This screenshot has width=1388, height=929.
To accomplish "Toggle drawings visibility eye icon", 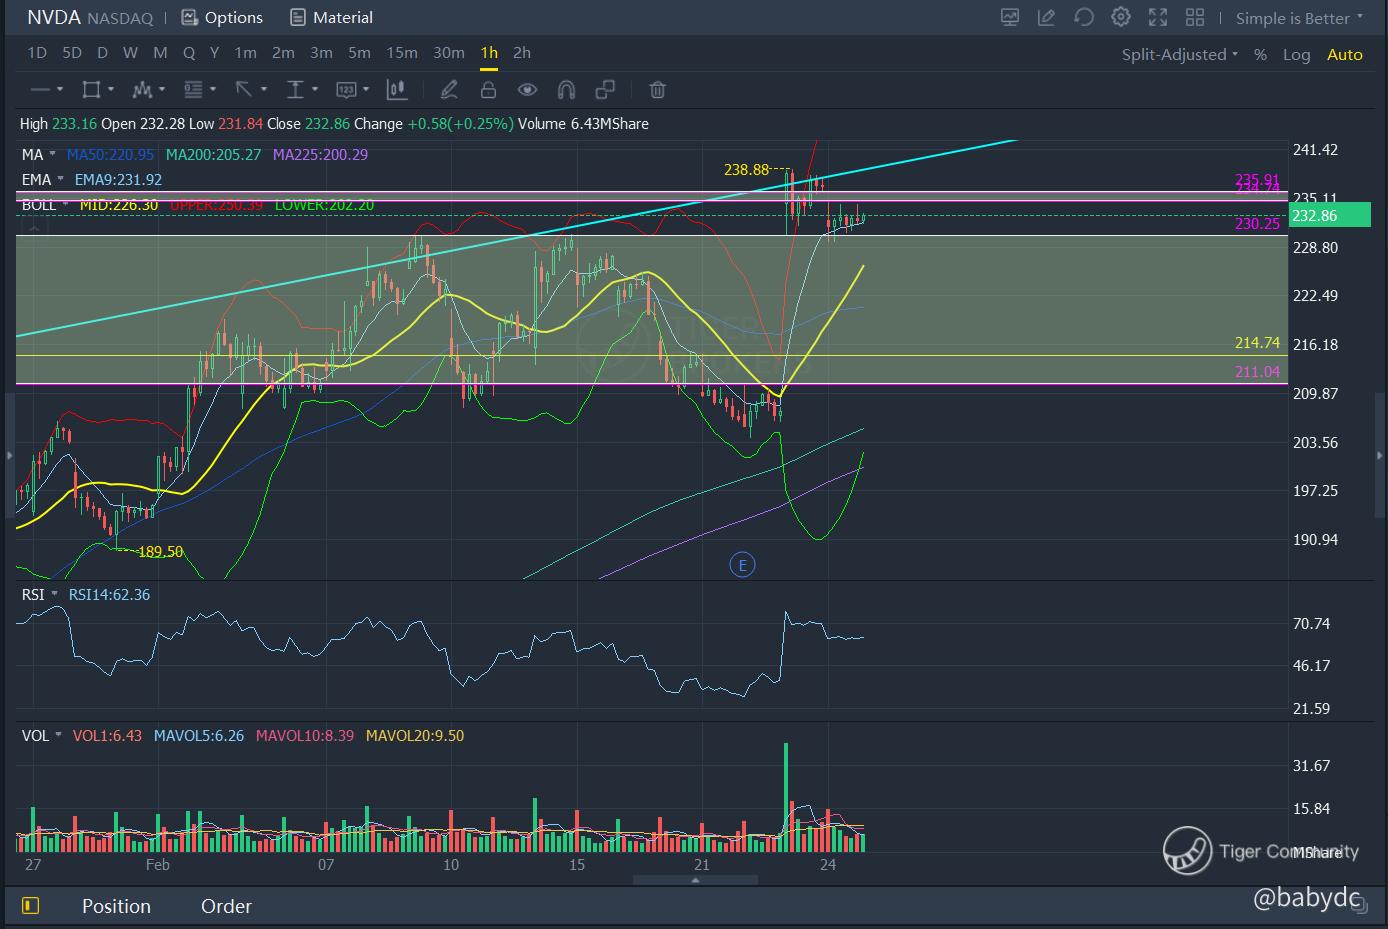I will (527, 90).
